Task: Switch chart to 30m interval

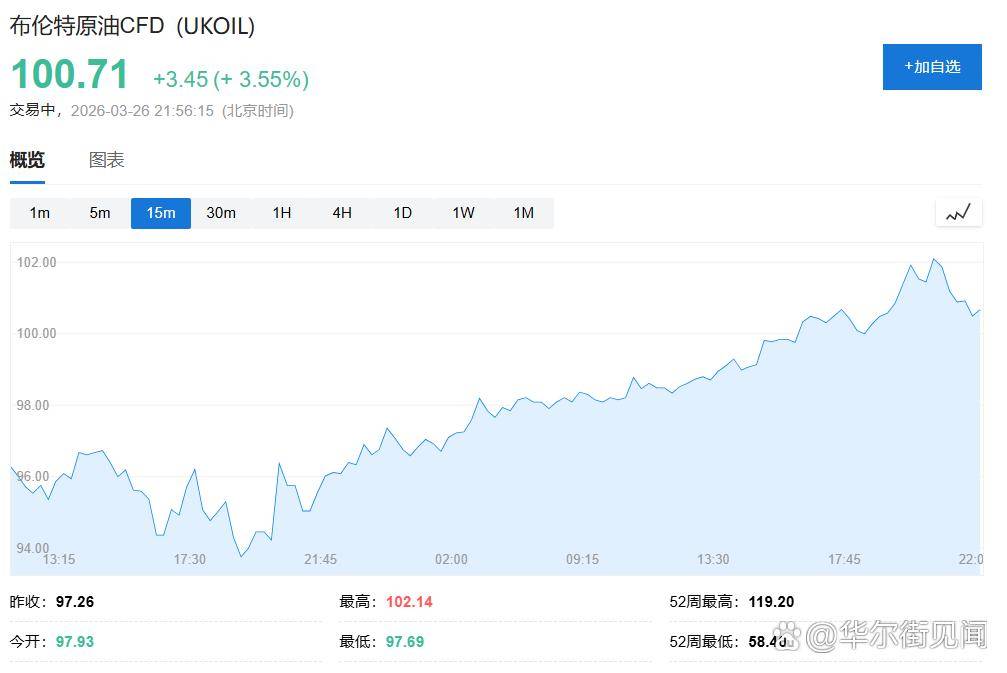Action: pos(221,213)
